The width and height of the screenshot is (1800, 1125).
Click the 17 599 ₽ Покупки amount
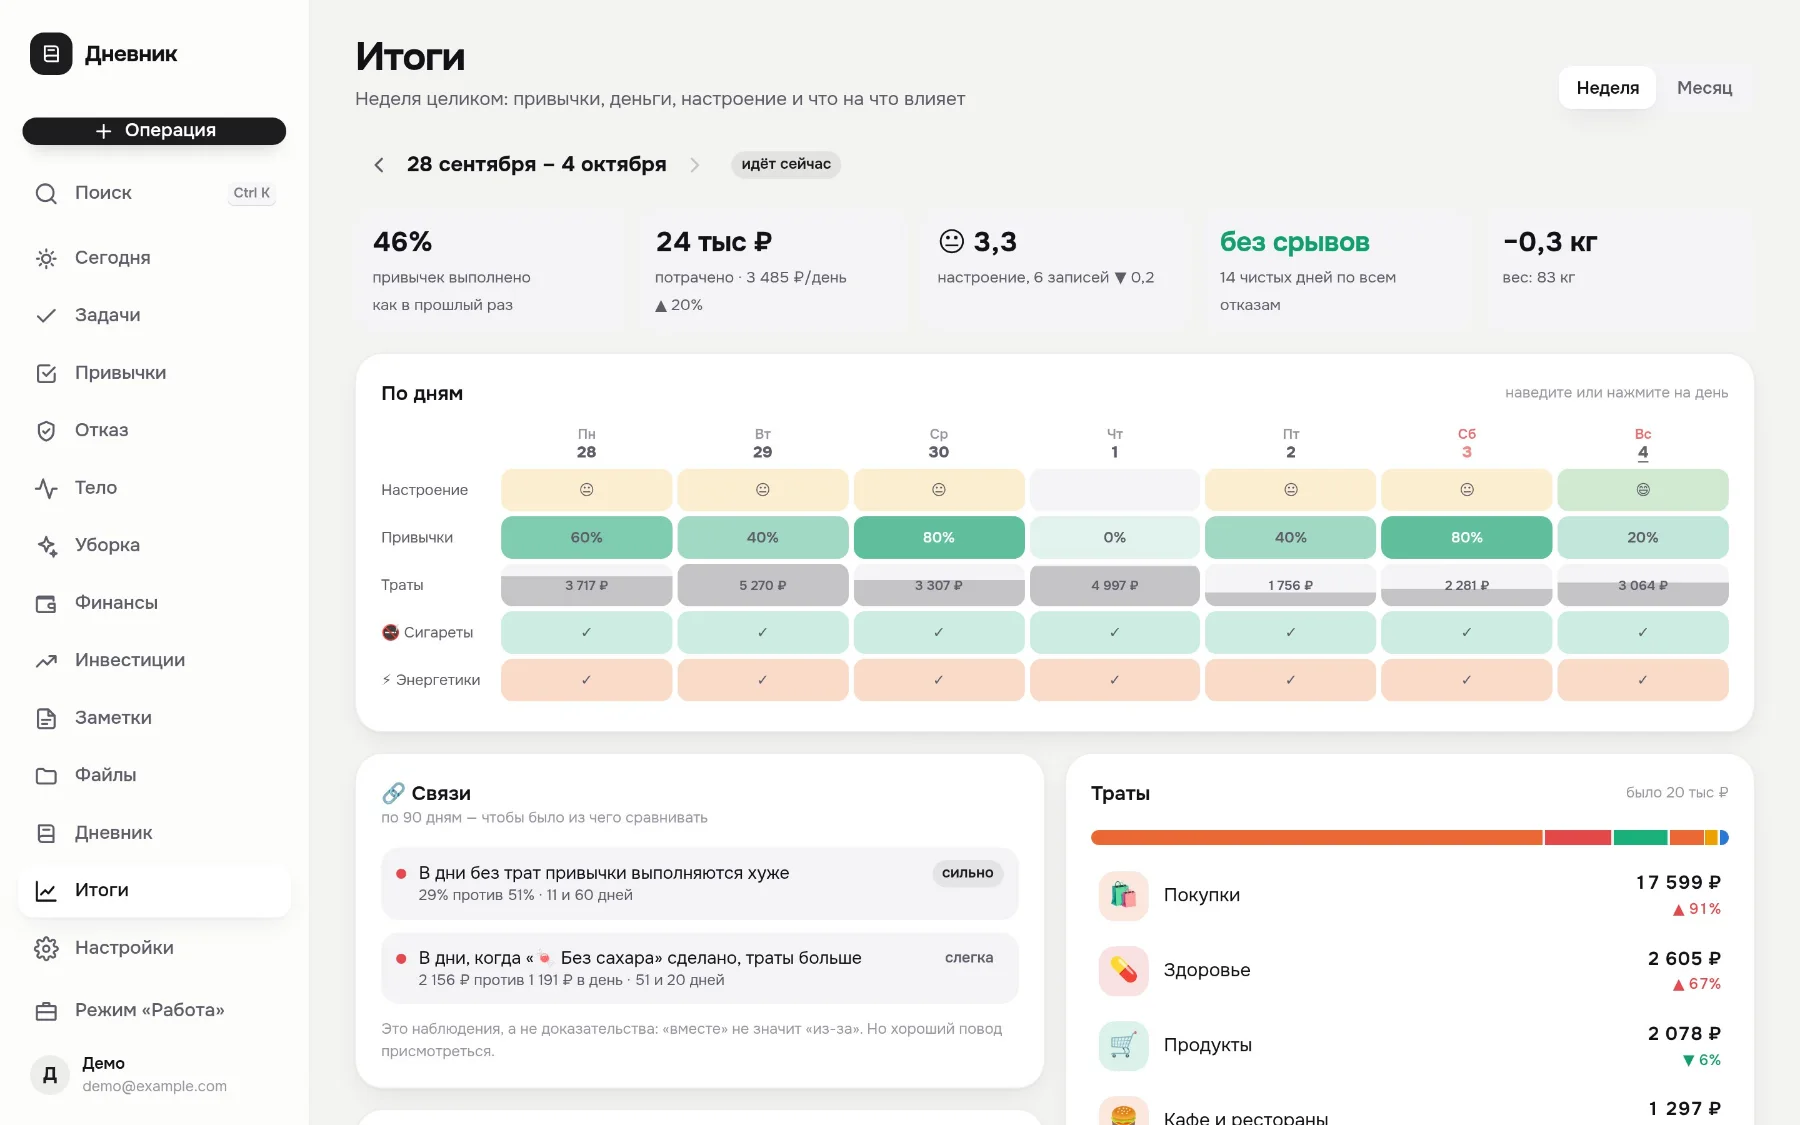(1678, 883)
